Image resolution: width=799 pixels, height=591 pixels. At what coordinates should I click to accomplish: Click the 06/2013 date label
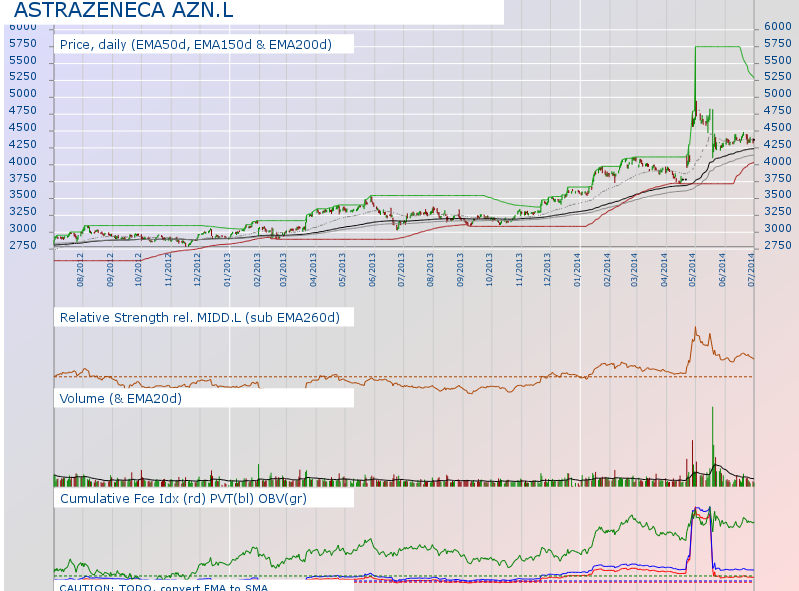tap(371, 270)
